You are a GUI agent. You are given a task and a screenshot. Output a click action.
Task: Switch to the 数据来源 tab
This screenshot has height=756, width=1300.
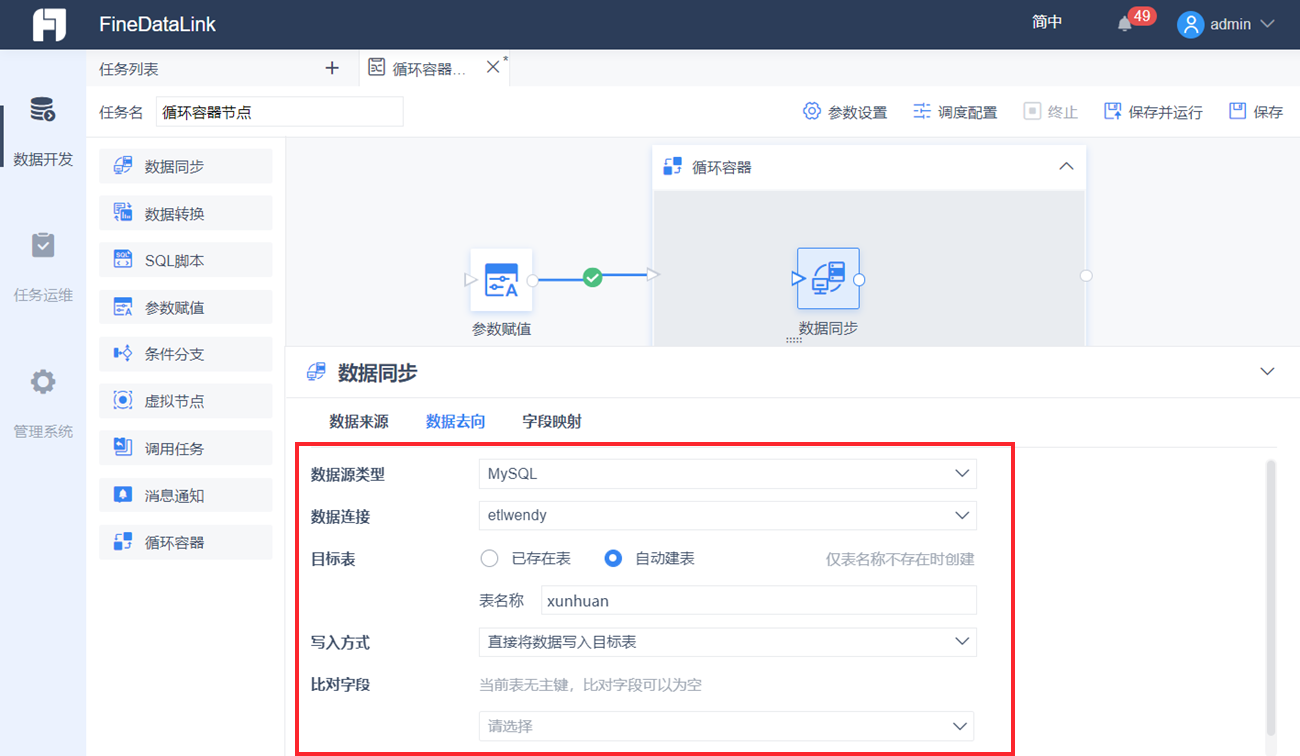point(359,422)
